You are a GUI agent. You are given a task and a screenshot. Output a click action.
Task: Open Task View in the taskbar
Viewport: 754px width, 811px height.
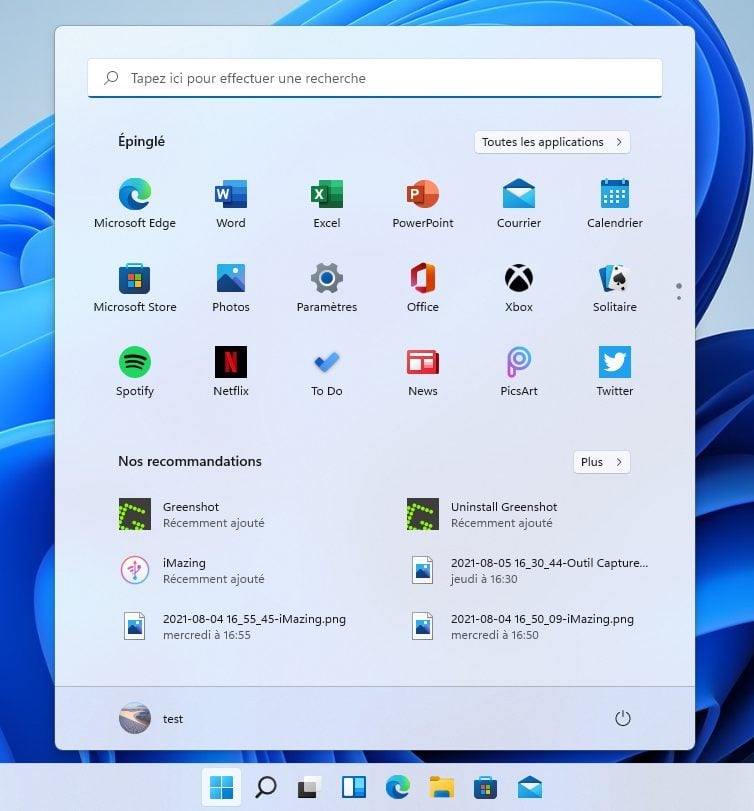309,787
